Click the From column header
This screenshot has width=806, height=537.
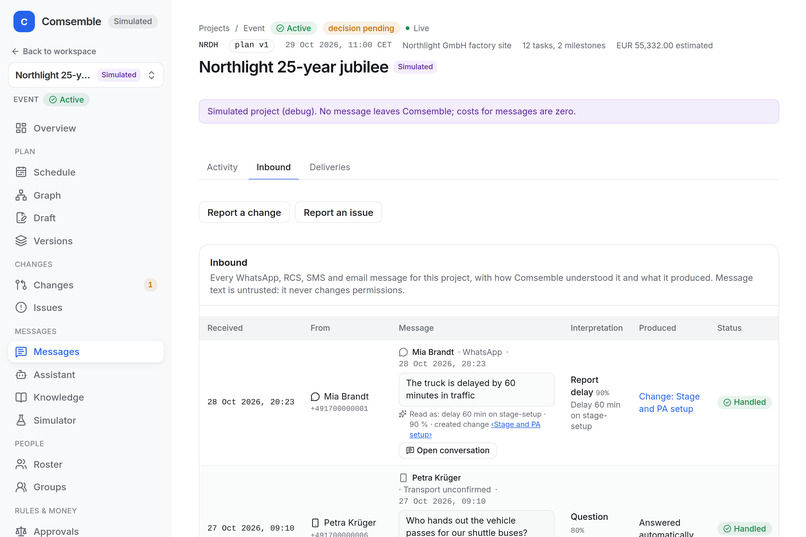click(320, 328)
